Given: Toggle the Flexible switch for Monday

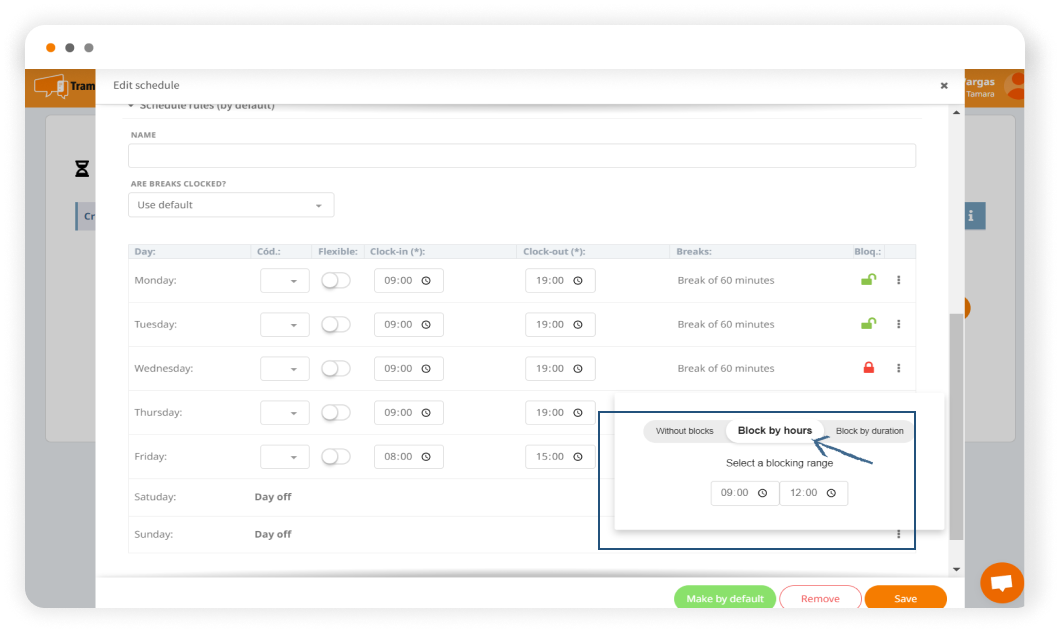Looking at the screenshot, I should pyautogui.click(x=336, y=280).
